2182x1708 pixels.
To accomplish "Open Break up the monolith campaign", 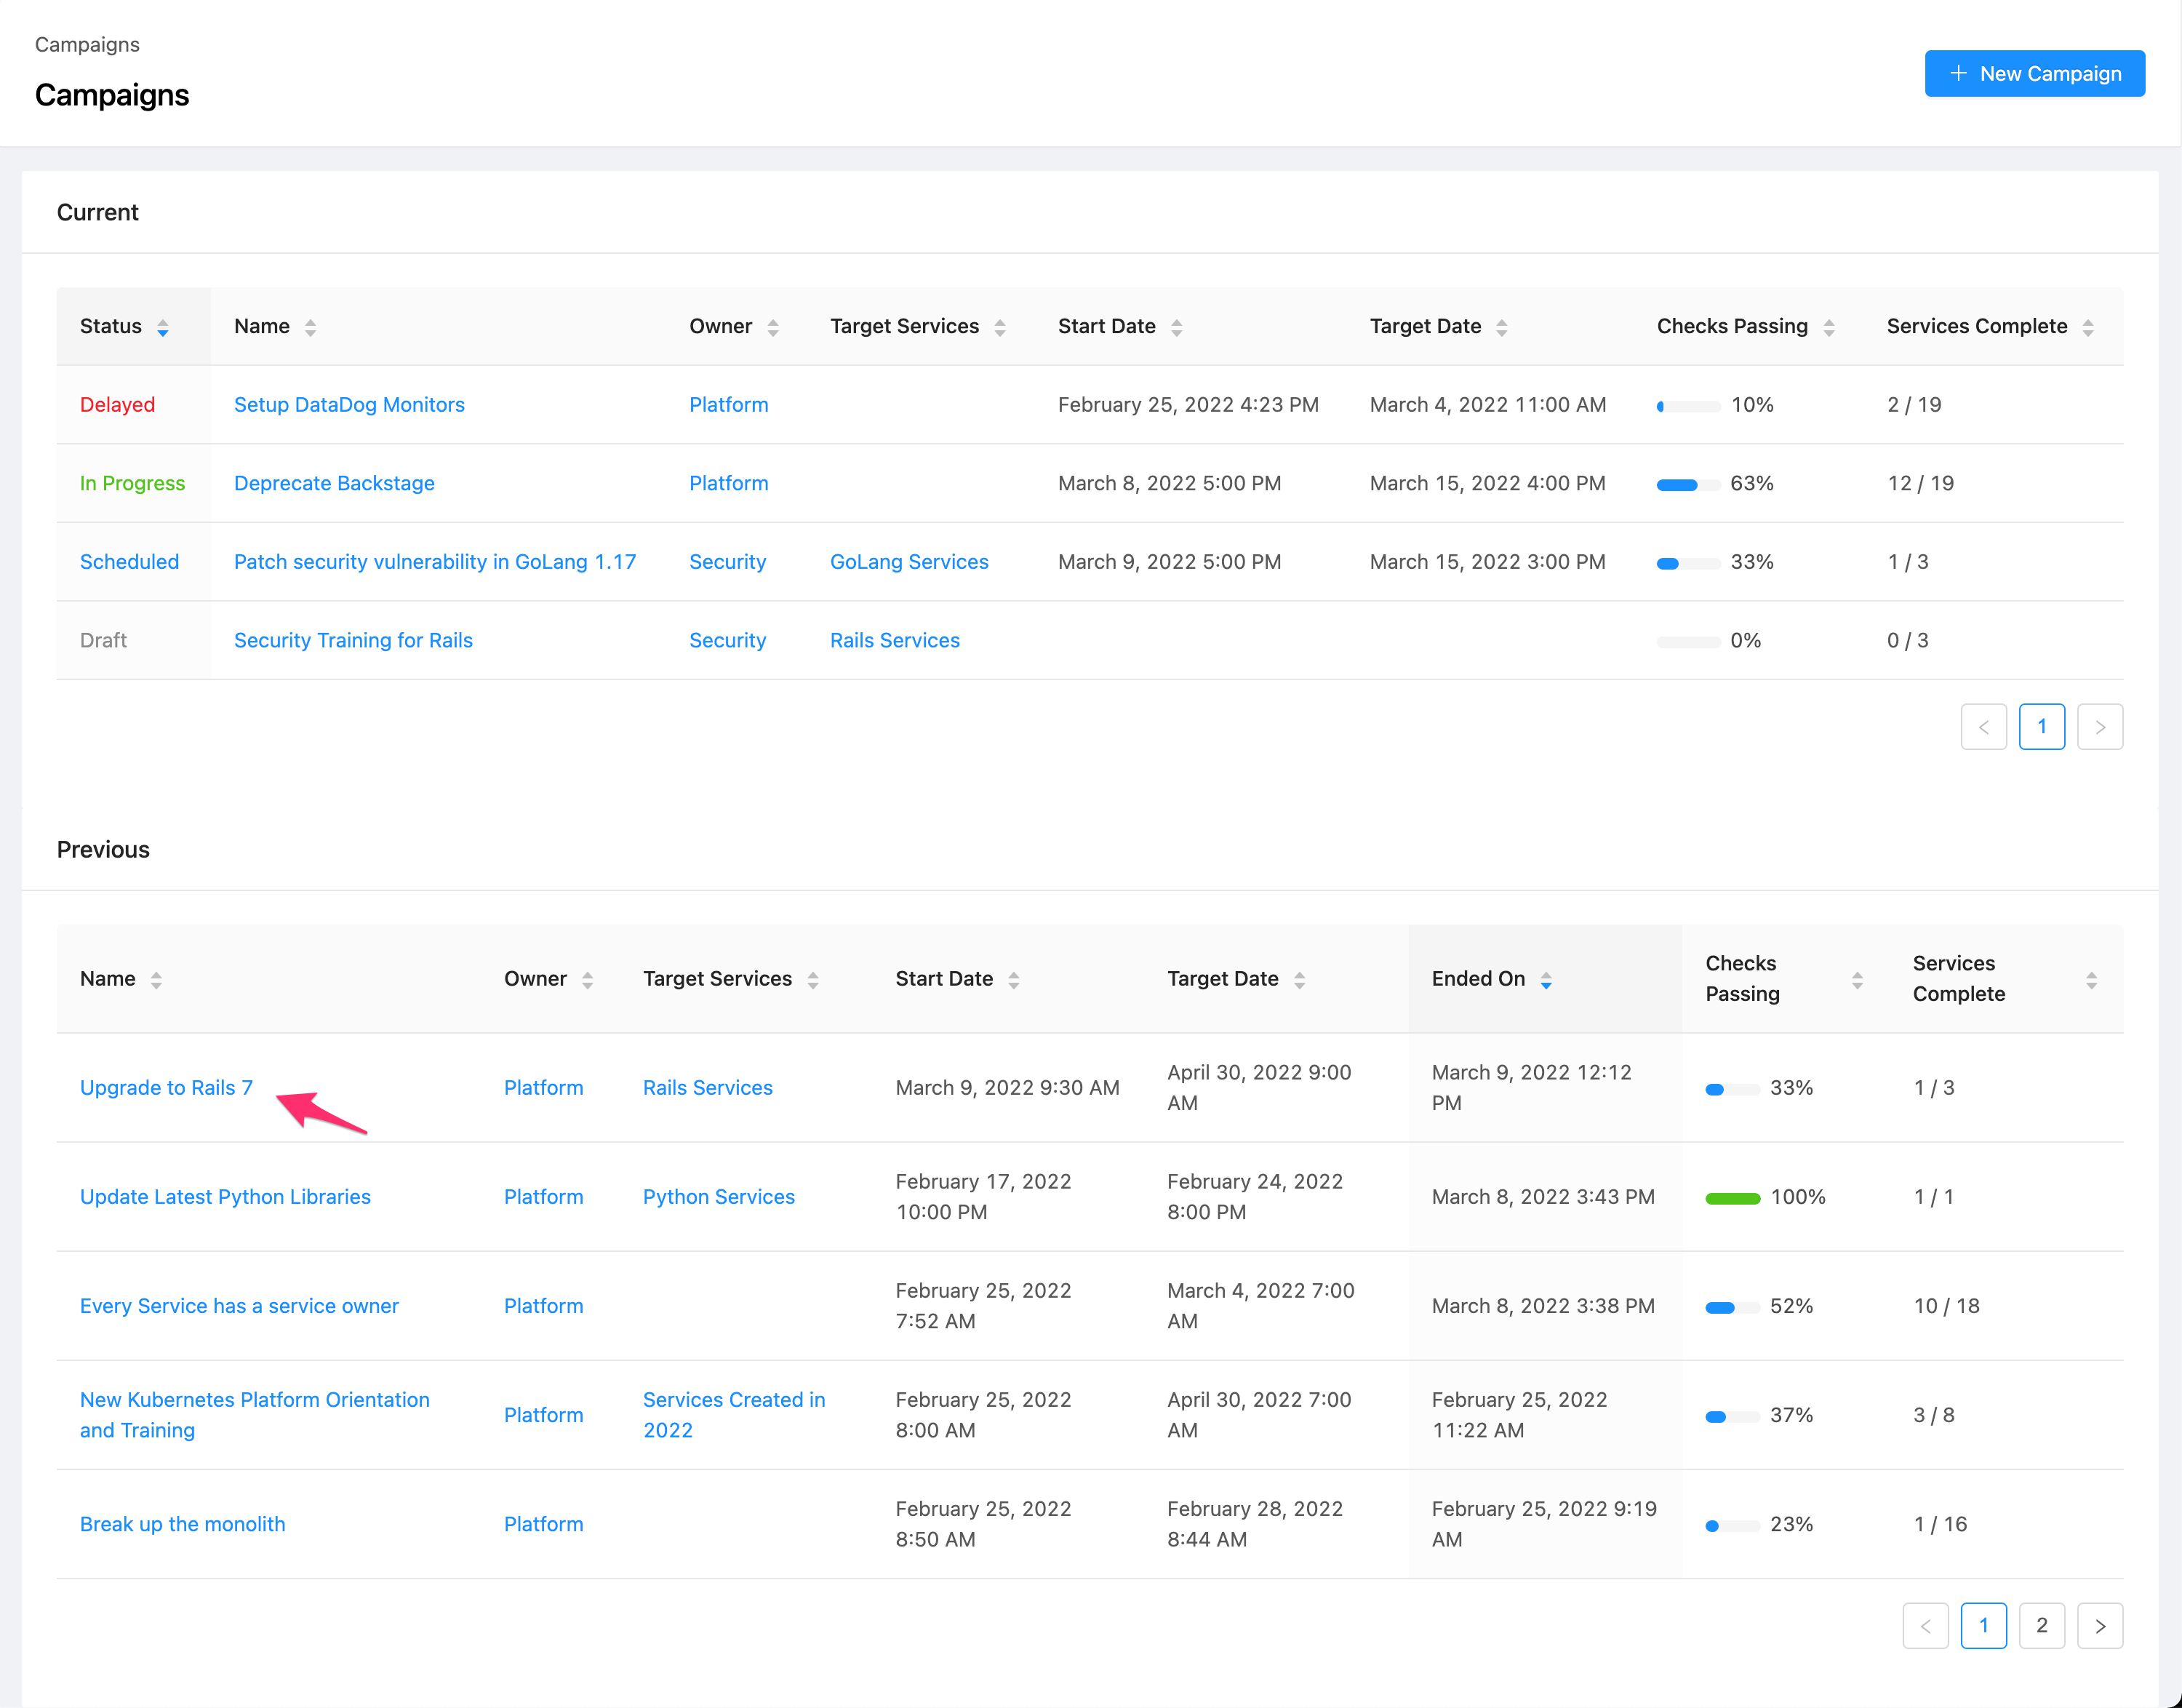I will pyautogui.click(x=182, y=1524).
